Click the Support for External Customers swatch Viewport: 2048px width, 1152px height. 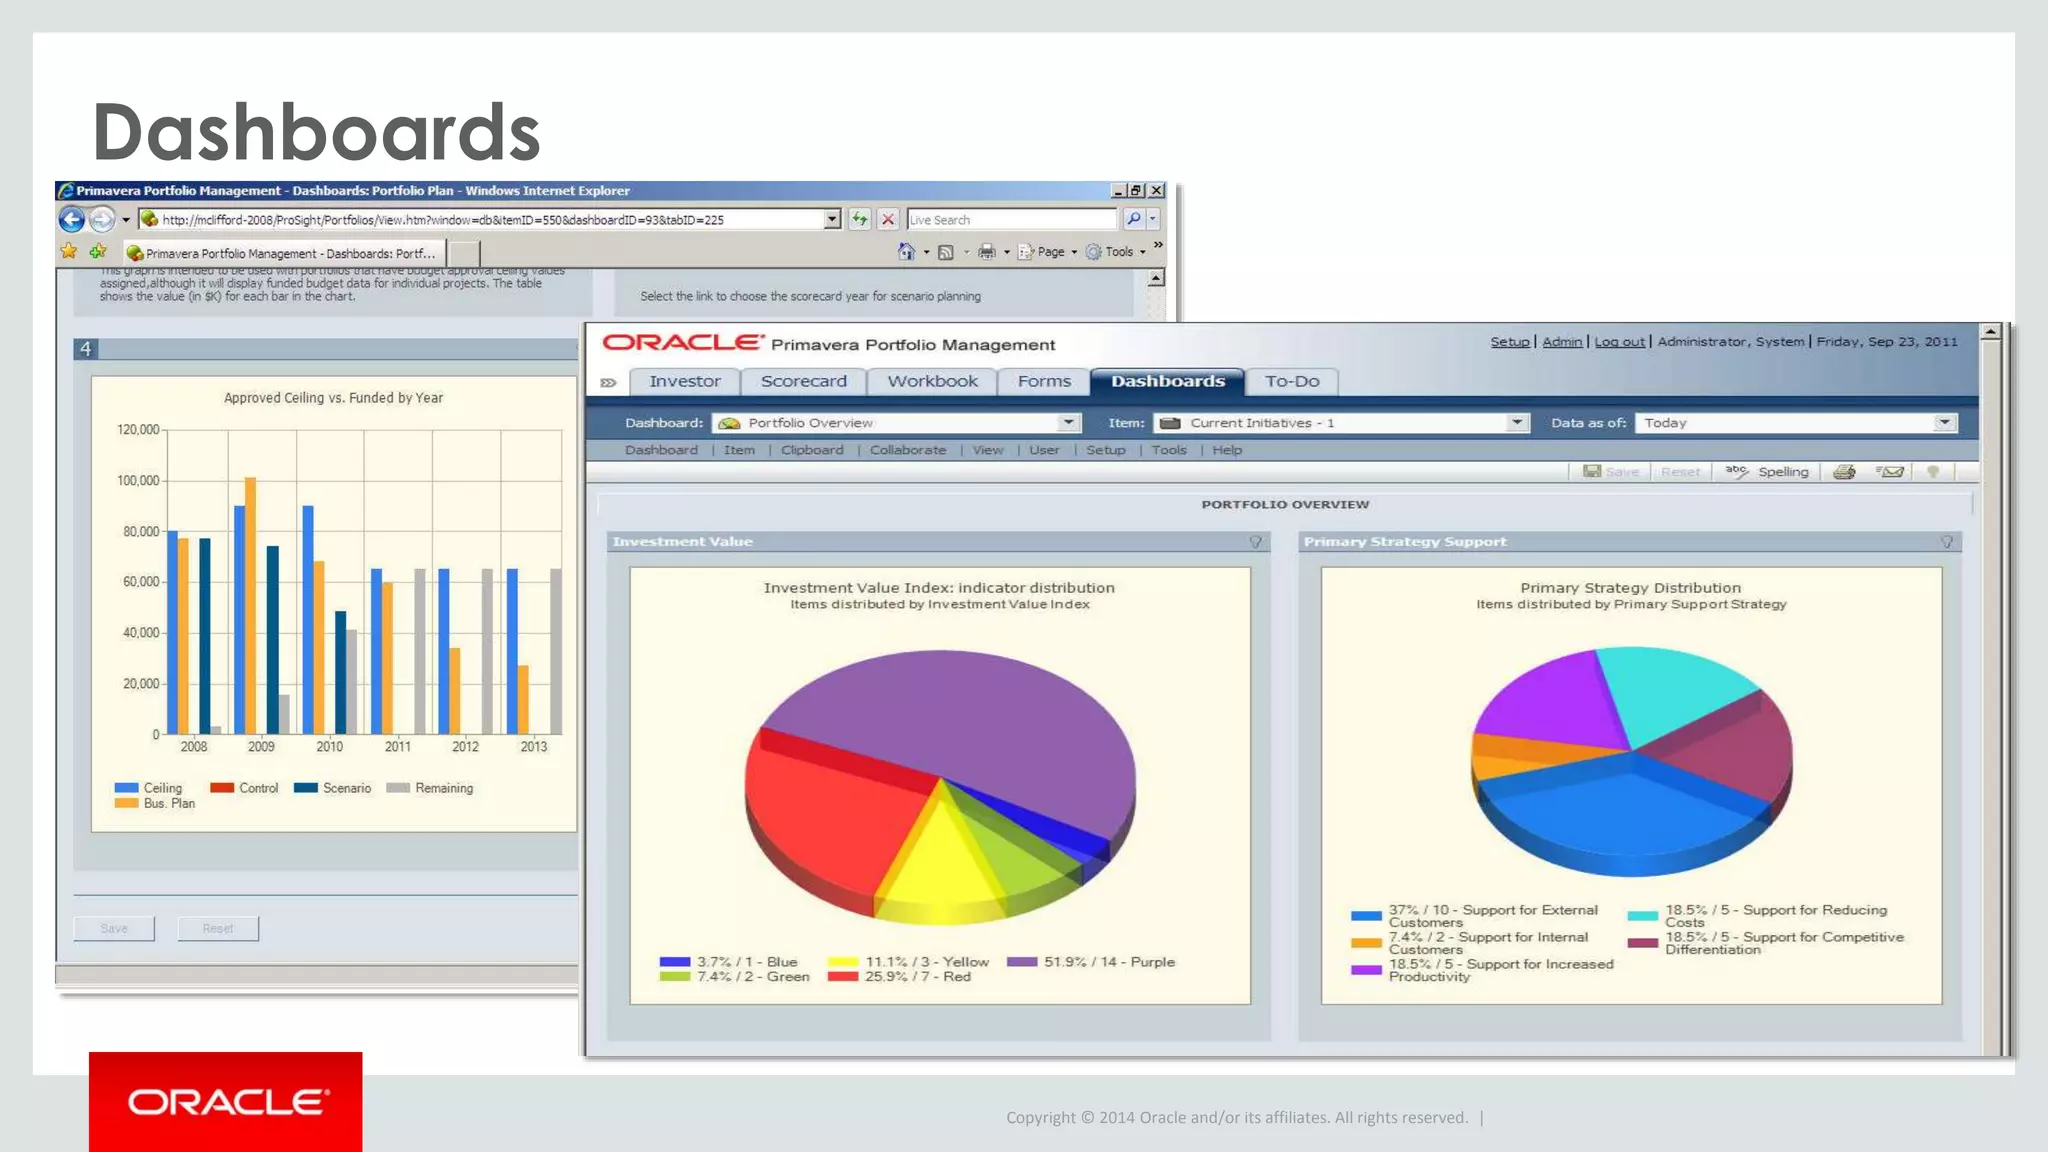click(1366, 915)
